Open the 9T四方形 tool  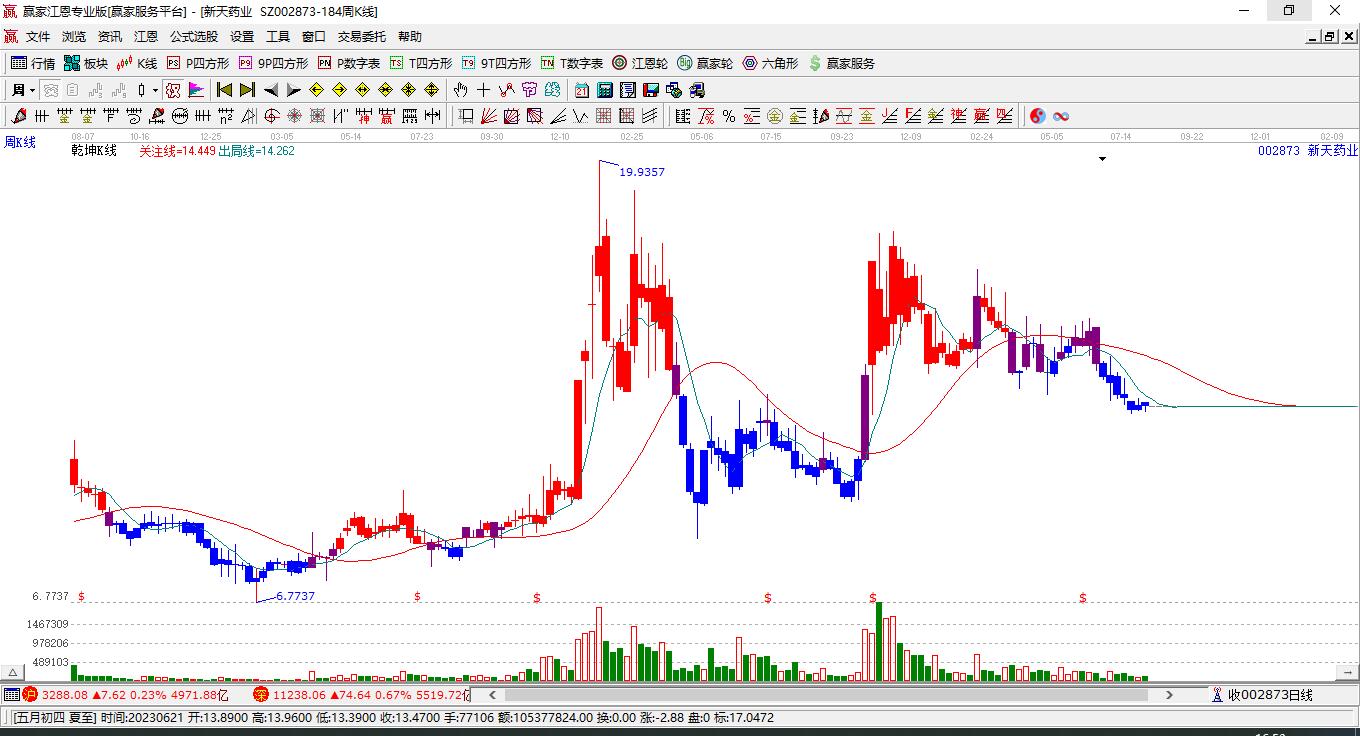click(x=496, y=63)
